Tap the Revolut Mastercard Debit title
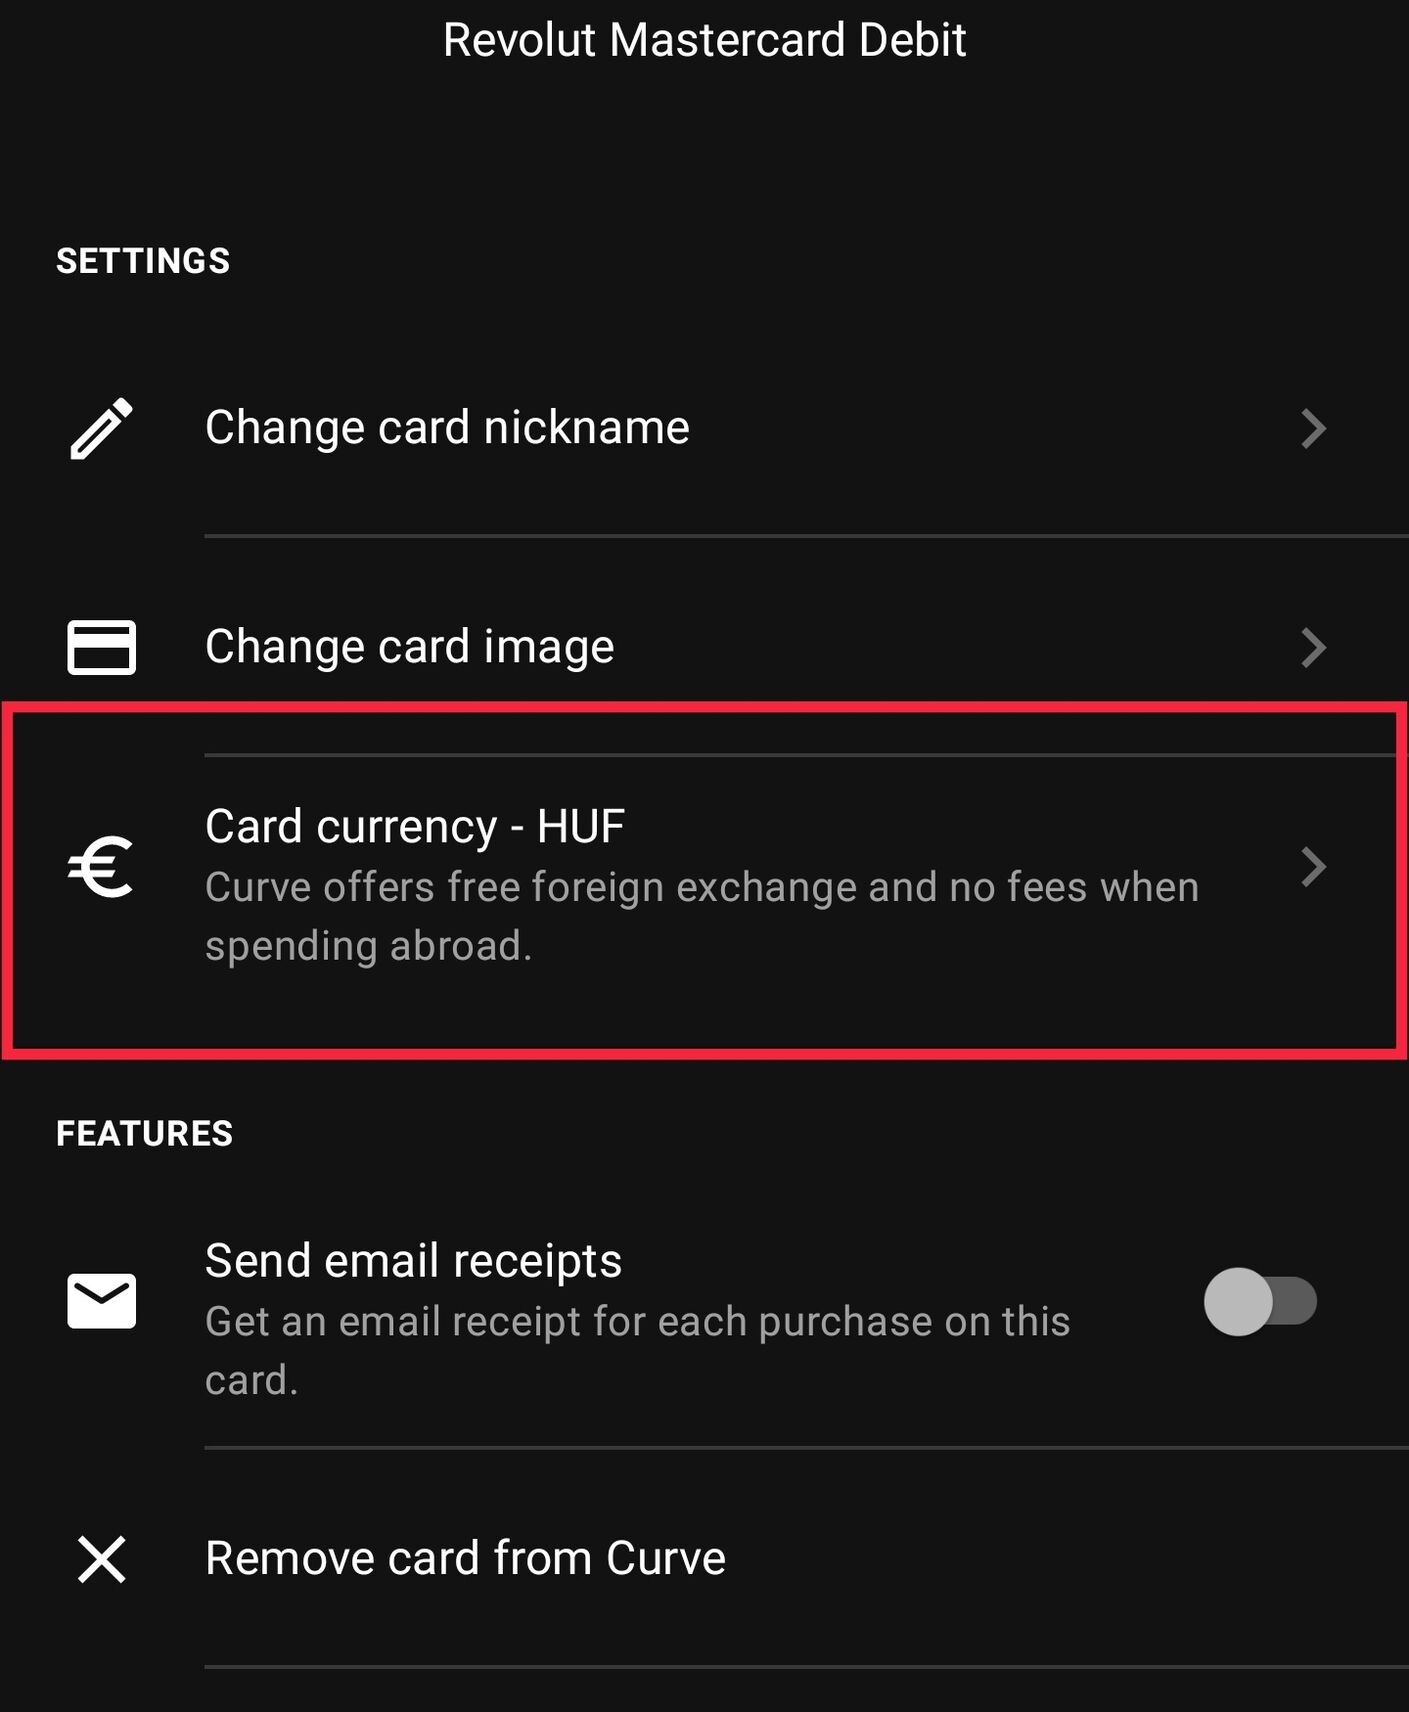The height and width of the screenshot is (1712, 1409). 704,40
